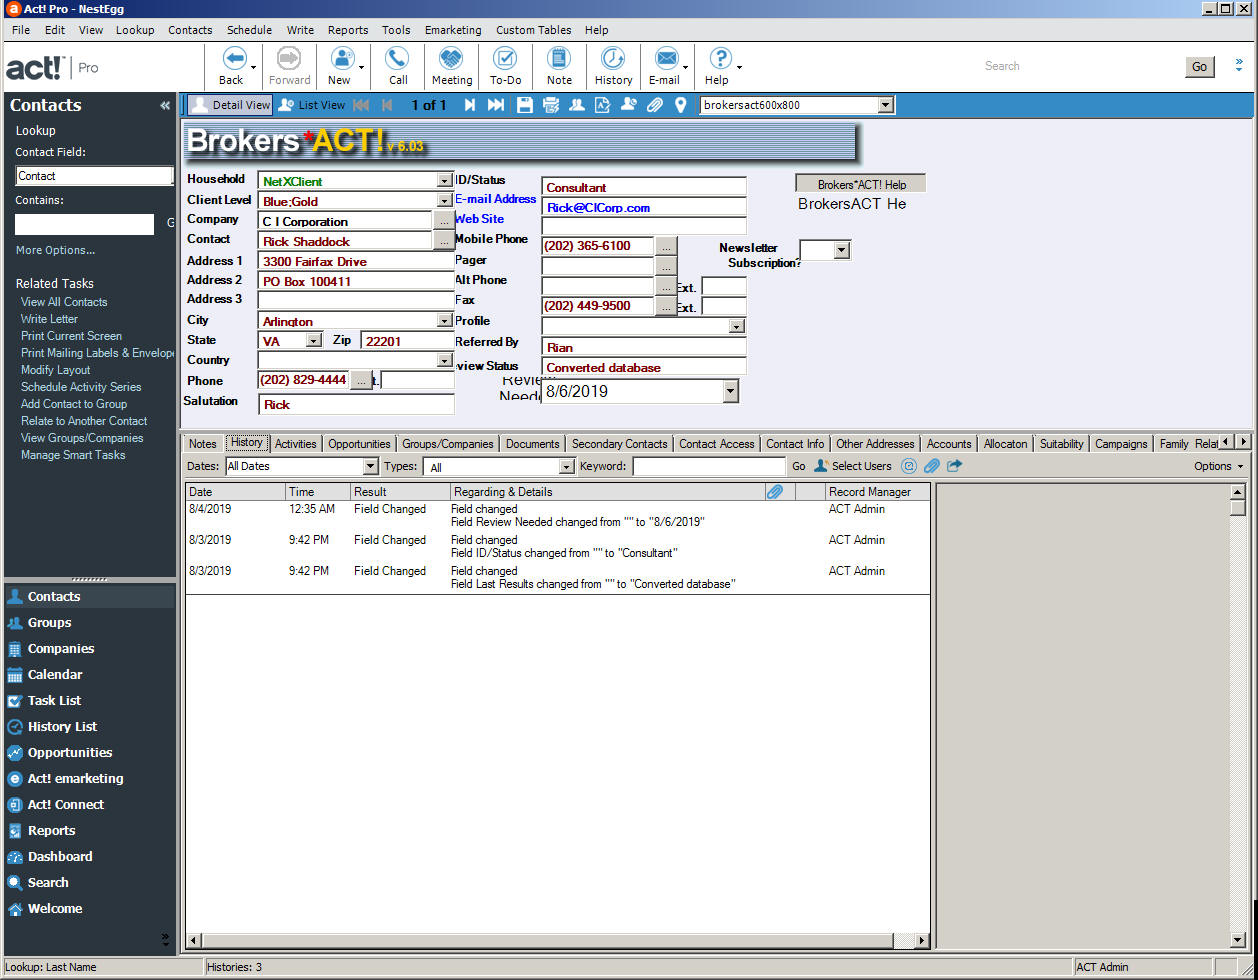Expand the Newsletter Subscription dropdown

pyautogui.click(x=841, y=250)
